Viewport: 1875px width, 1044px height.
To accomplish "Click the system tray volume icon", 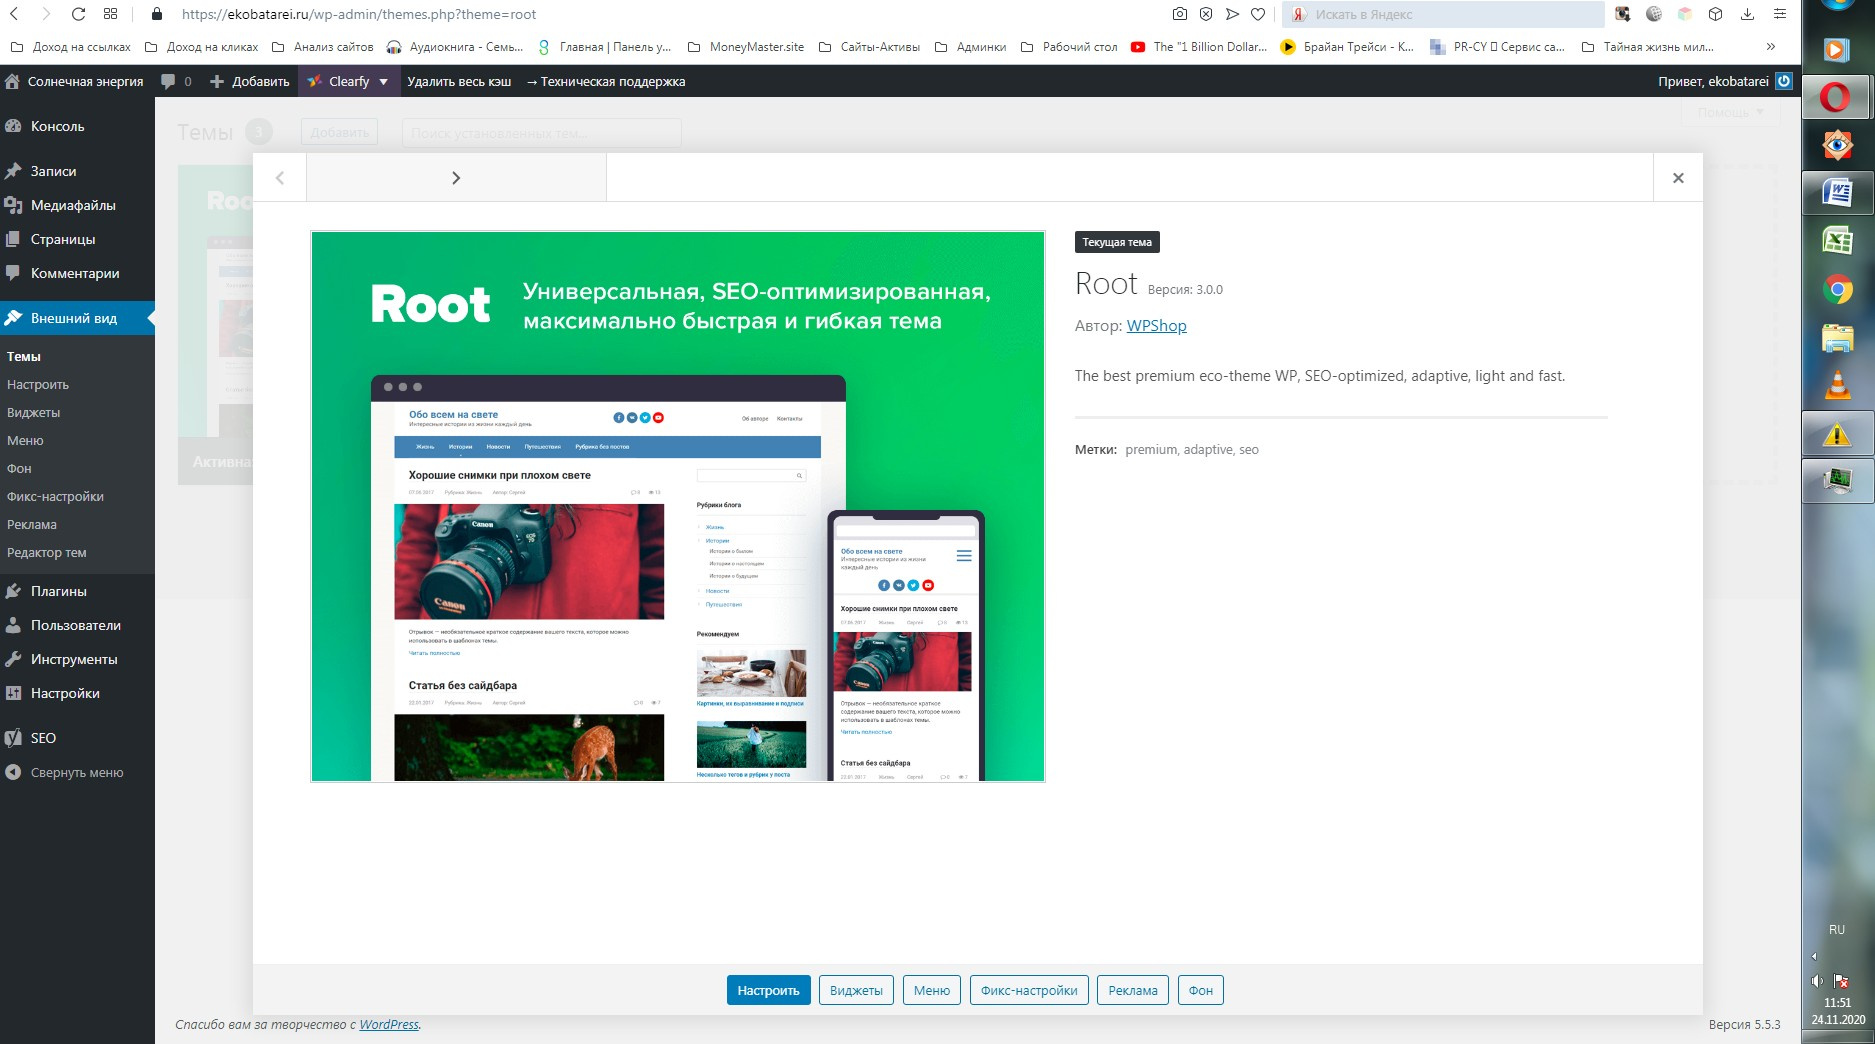I will click(x=1817, y=981).
